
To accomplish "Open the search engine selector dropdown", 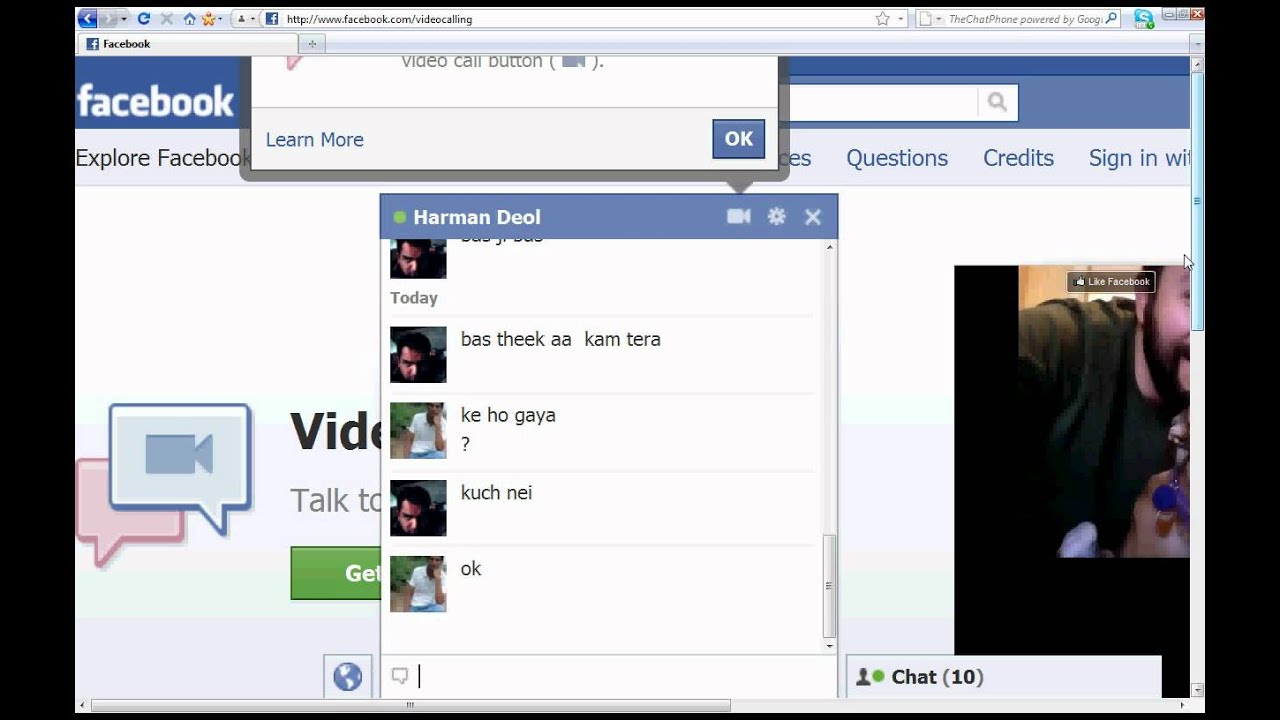I will coord(930,18).
